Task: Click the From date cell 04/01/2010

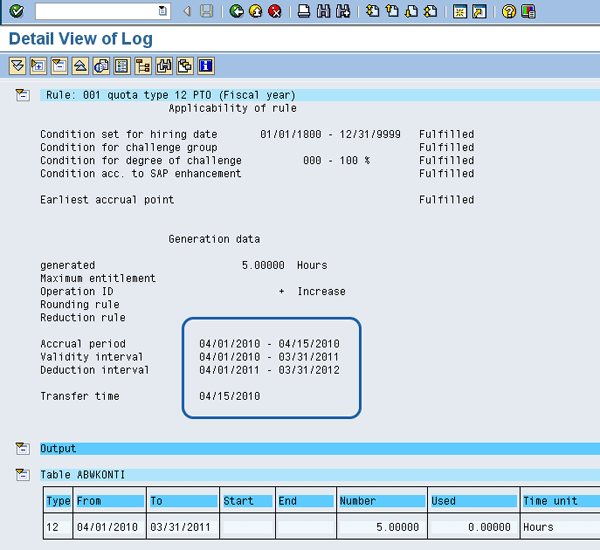Action: (107, 526)
